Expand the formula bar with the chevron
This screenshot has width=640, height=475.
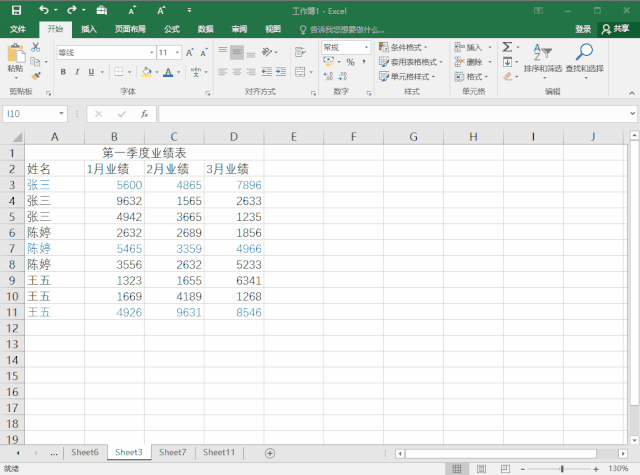632,113
